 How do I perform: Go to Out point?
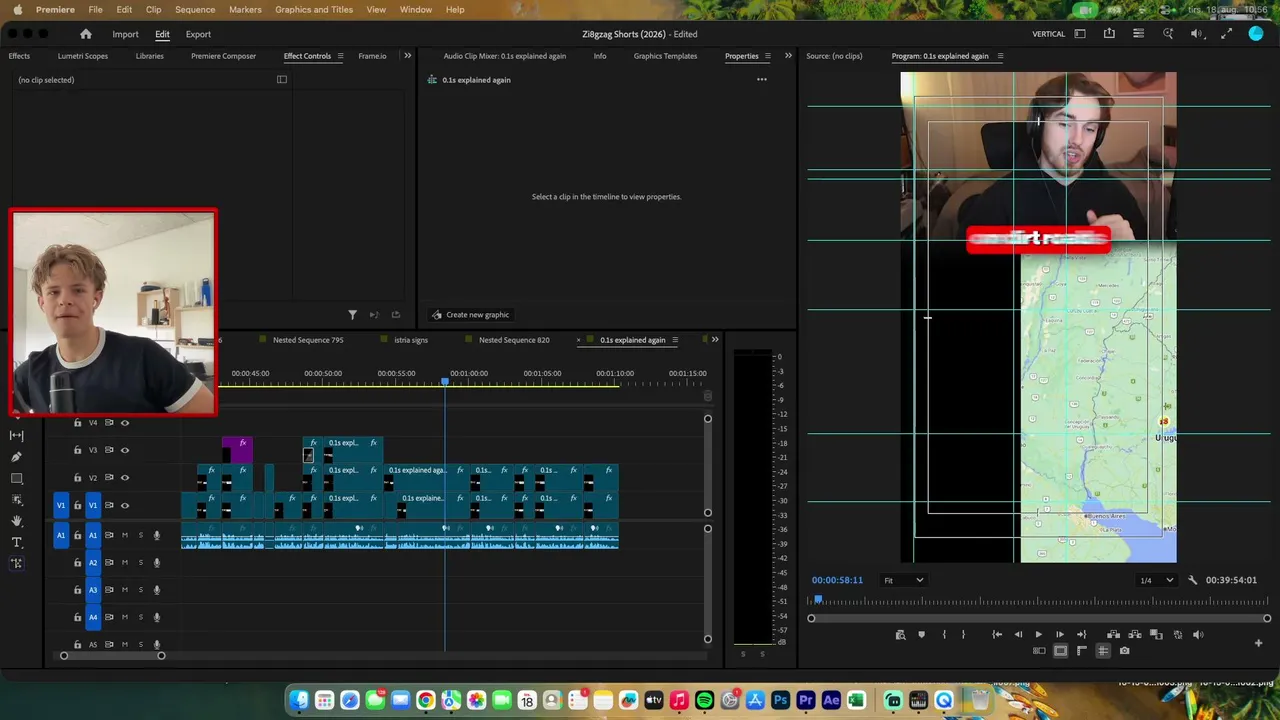1081,634
